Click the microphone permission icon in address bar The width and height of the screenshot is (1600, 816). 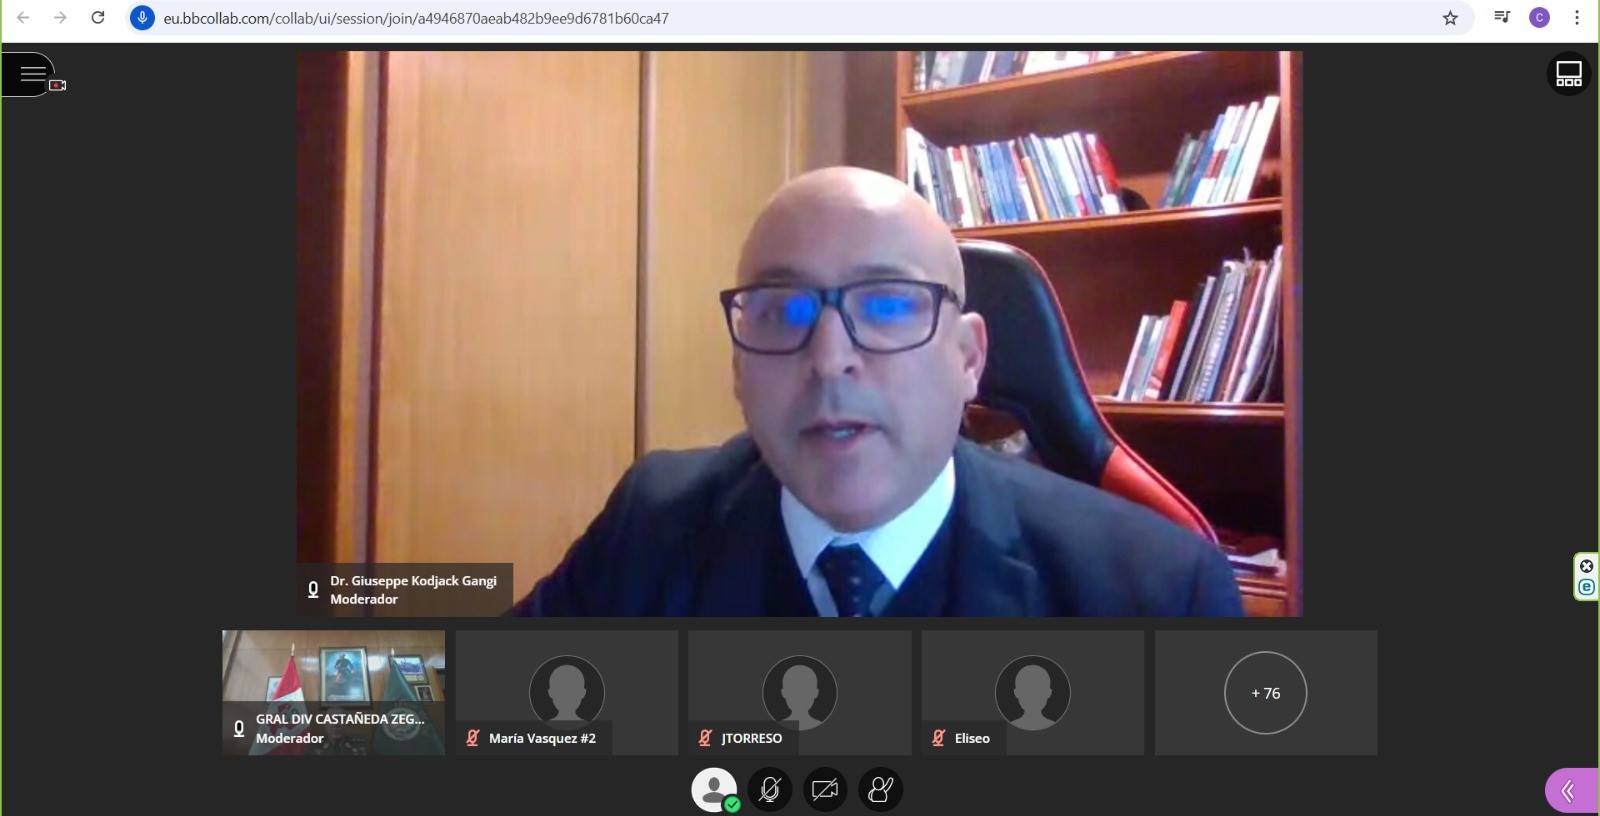[x=143, y=18]
